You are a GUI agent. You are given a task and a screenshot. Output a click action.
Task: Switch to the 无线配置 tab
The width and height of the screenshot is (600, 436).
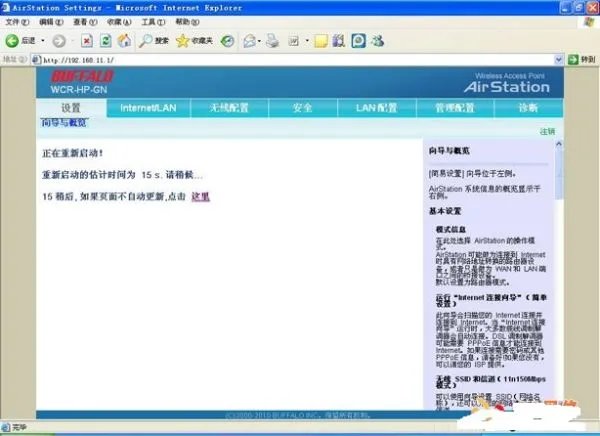[x=229, y=108]
